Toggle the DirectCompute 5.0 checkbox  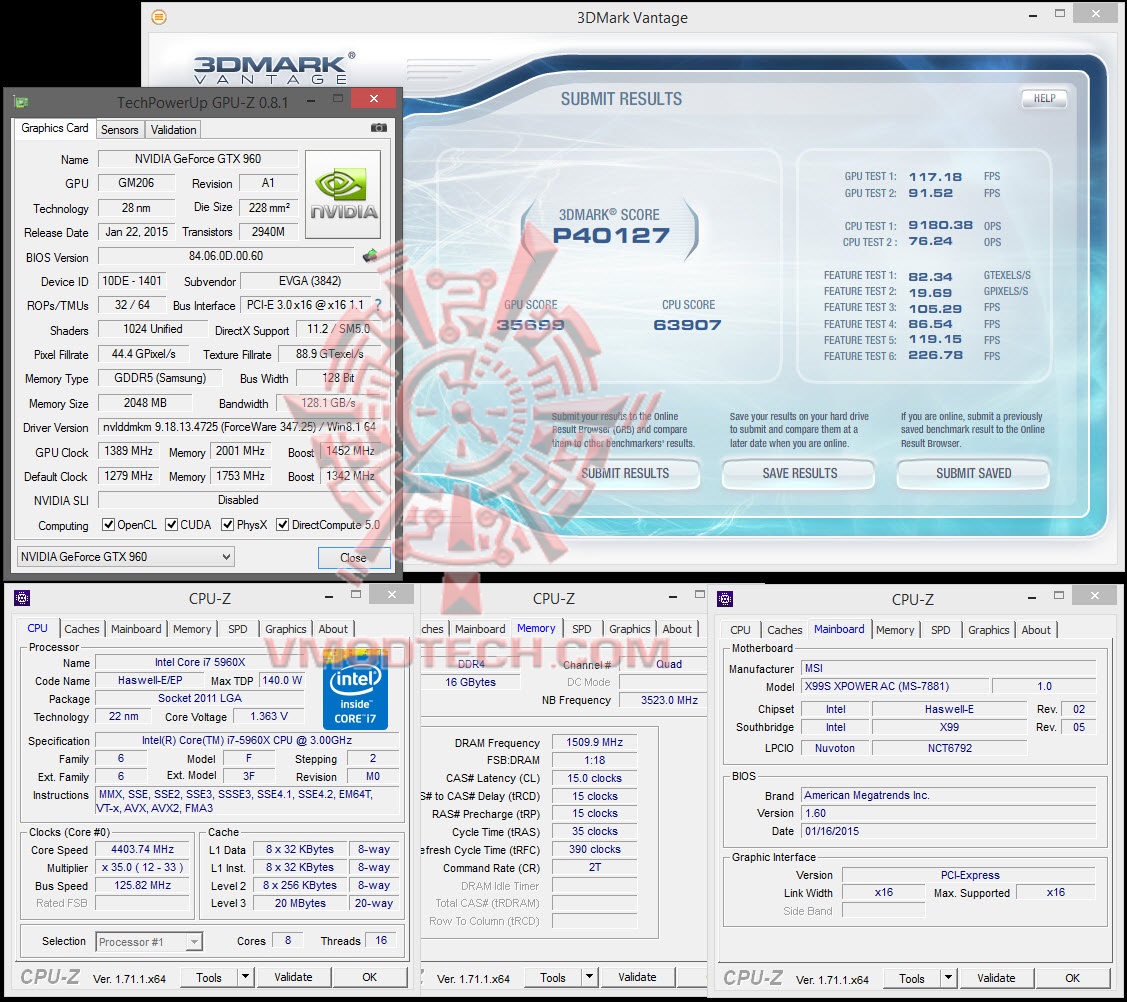pyautogui.click(x=282, y=525)
